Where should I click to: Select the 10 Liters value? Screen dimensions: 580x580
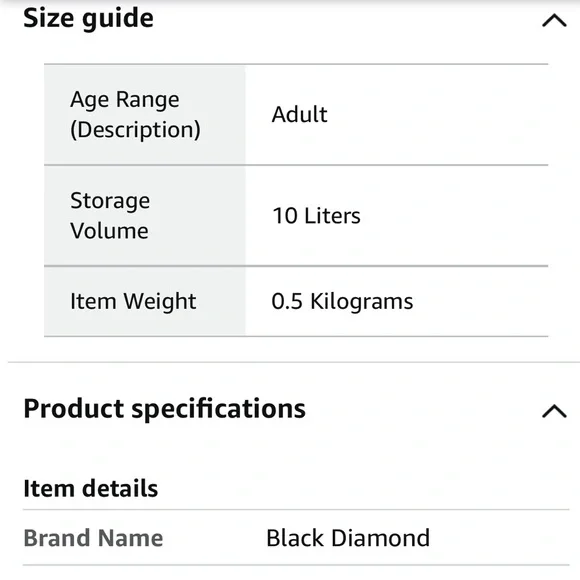click(x=317, y=216)
